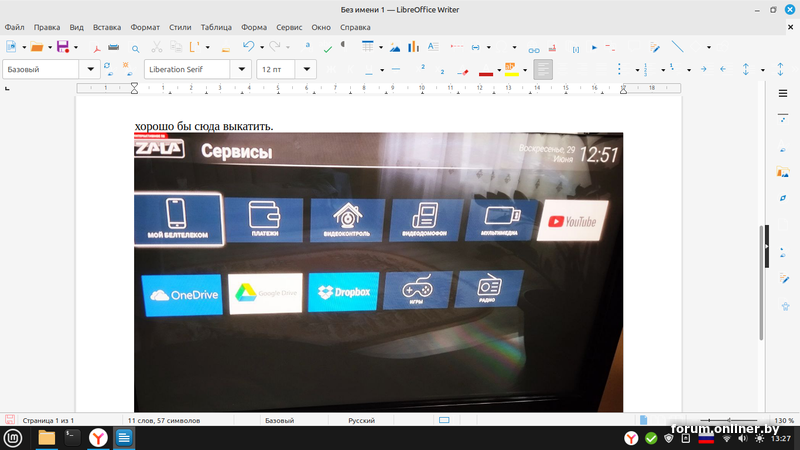The image size is (800, 450).
Task: Click the Save document icon
Action: 62,47
